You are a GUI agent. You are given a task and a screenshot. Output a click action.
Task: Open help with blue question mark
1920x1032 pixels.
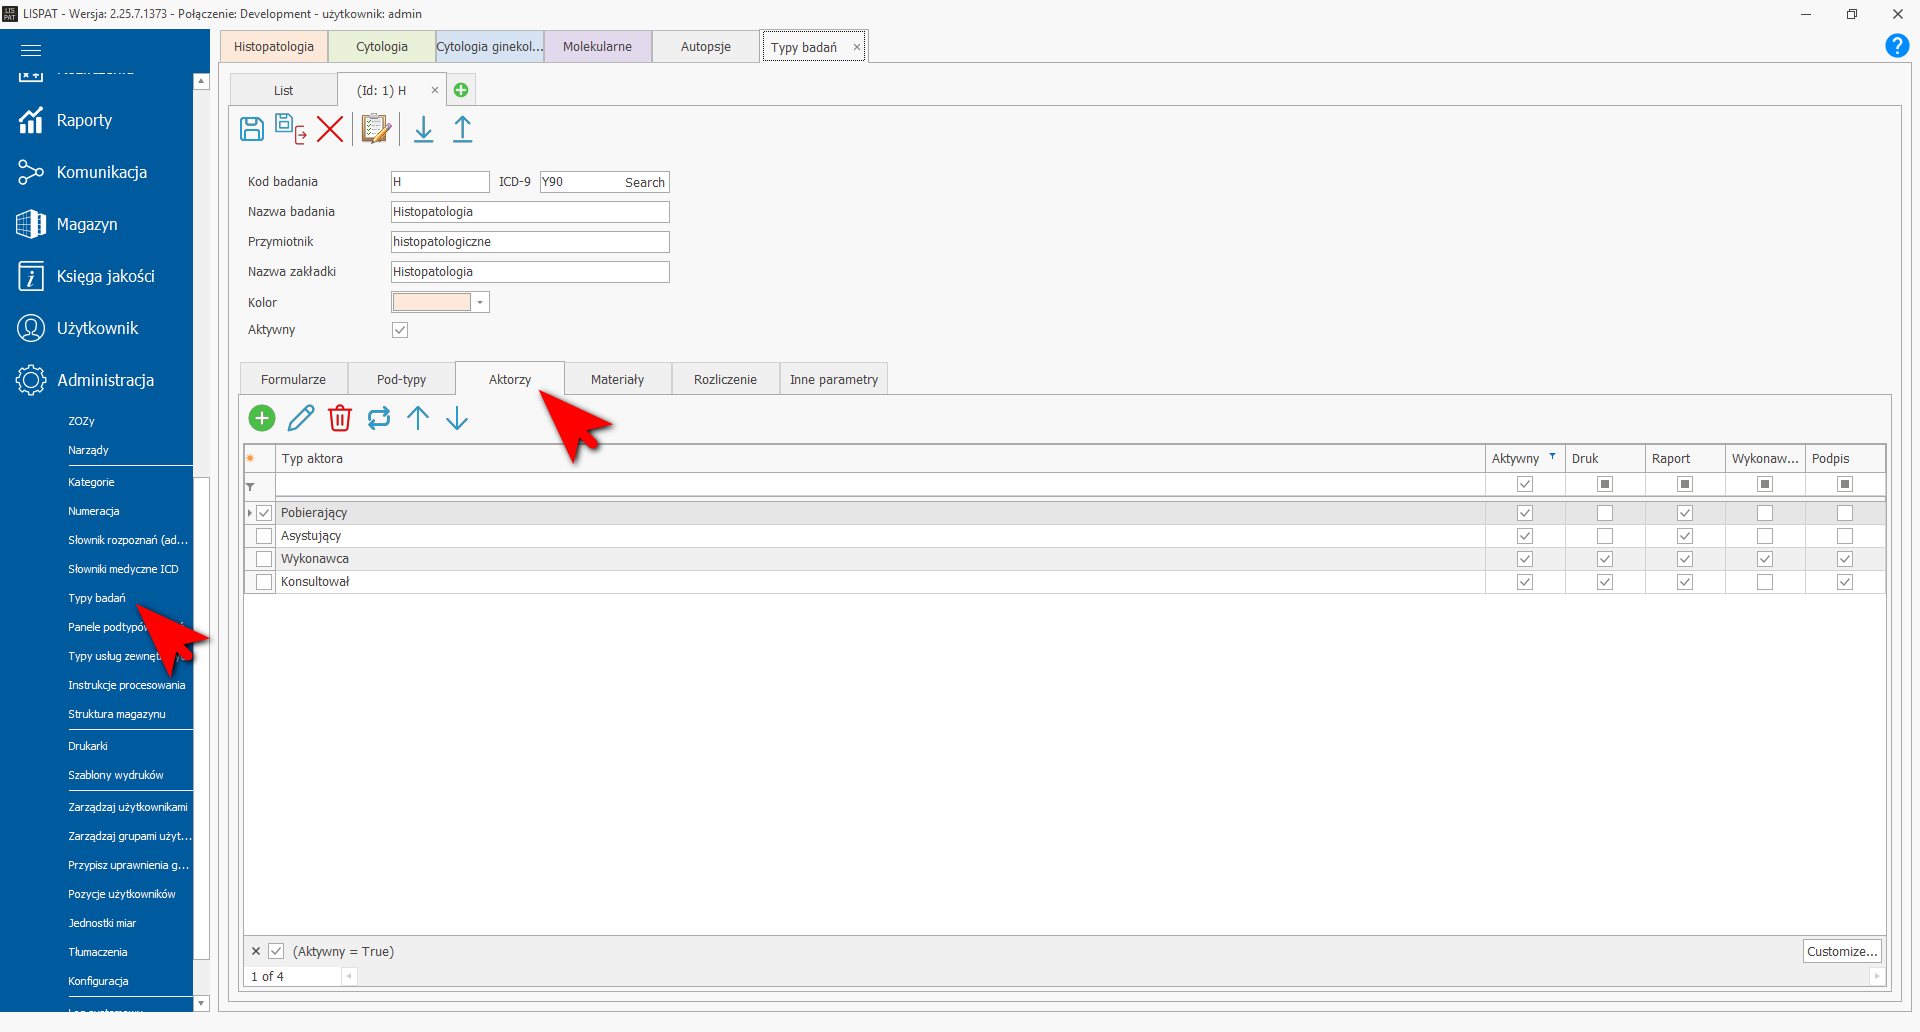point(1896,46)
